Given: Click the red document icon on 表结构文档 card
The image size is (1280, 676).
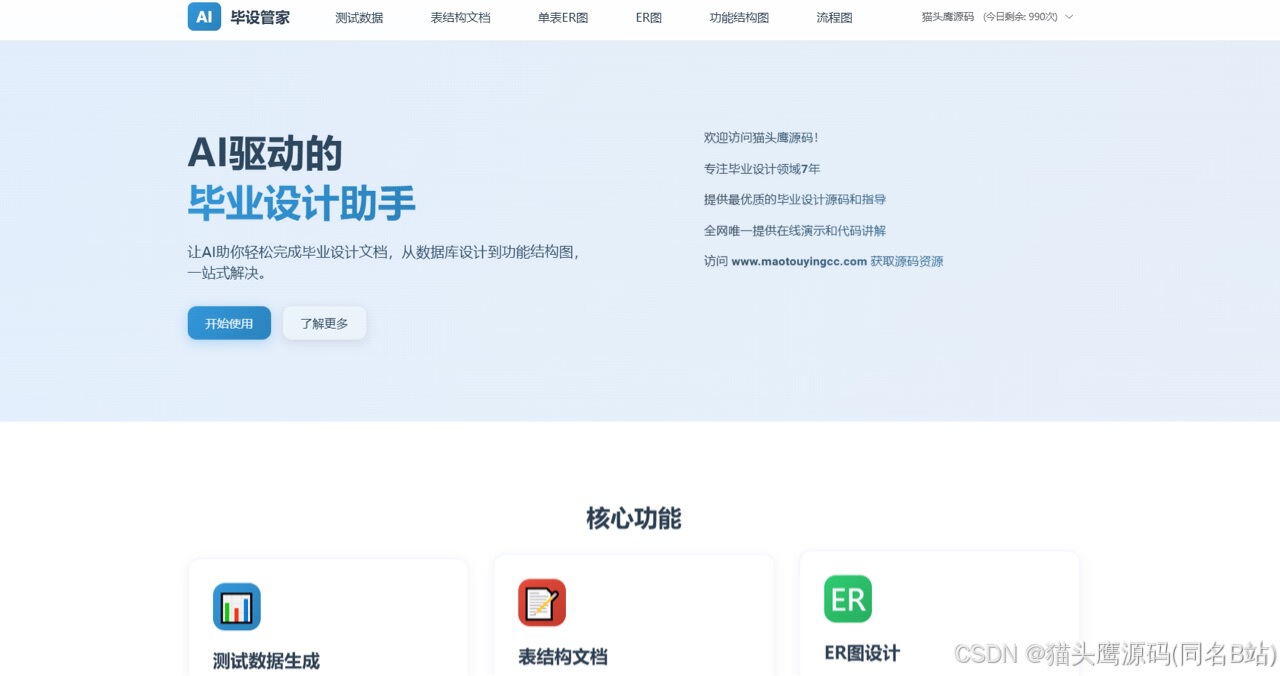Looking at the screenshot, I should [542, 603].
